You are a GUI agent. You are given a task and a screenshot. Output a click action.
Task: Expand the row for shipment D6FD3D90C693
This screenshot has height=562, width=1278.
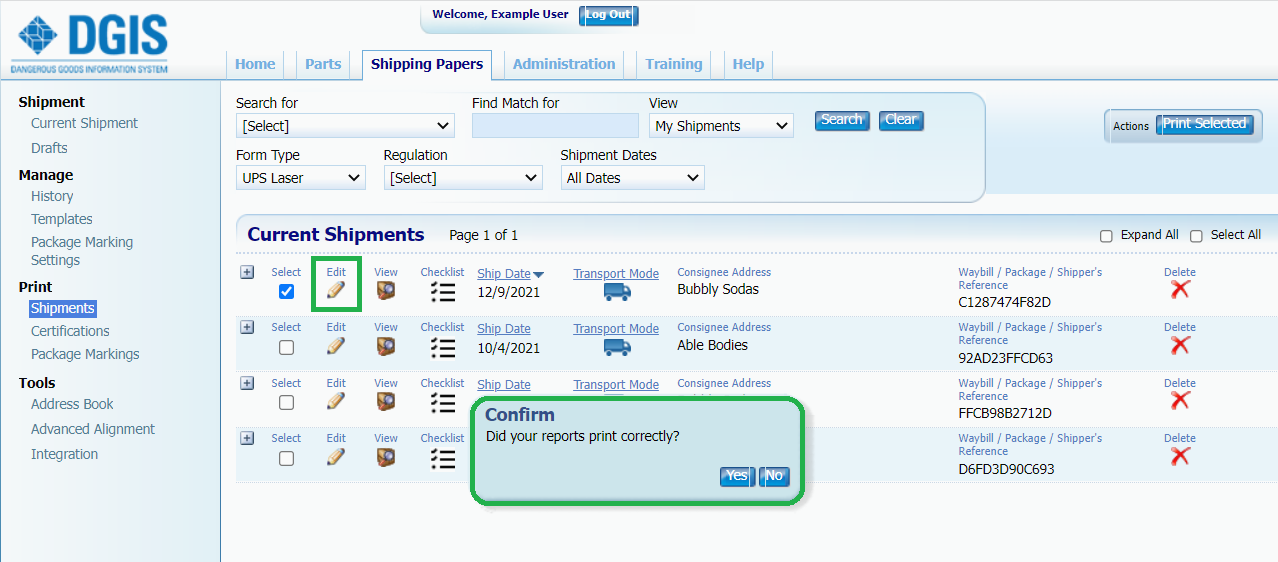(247, 438)
